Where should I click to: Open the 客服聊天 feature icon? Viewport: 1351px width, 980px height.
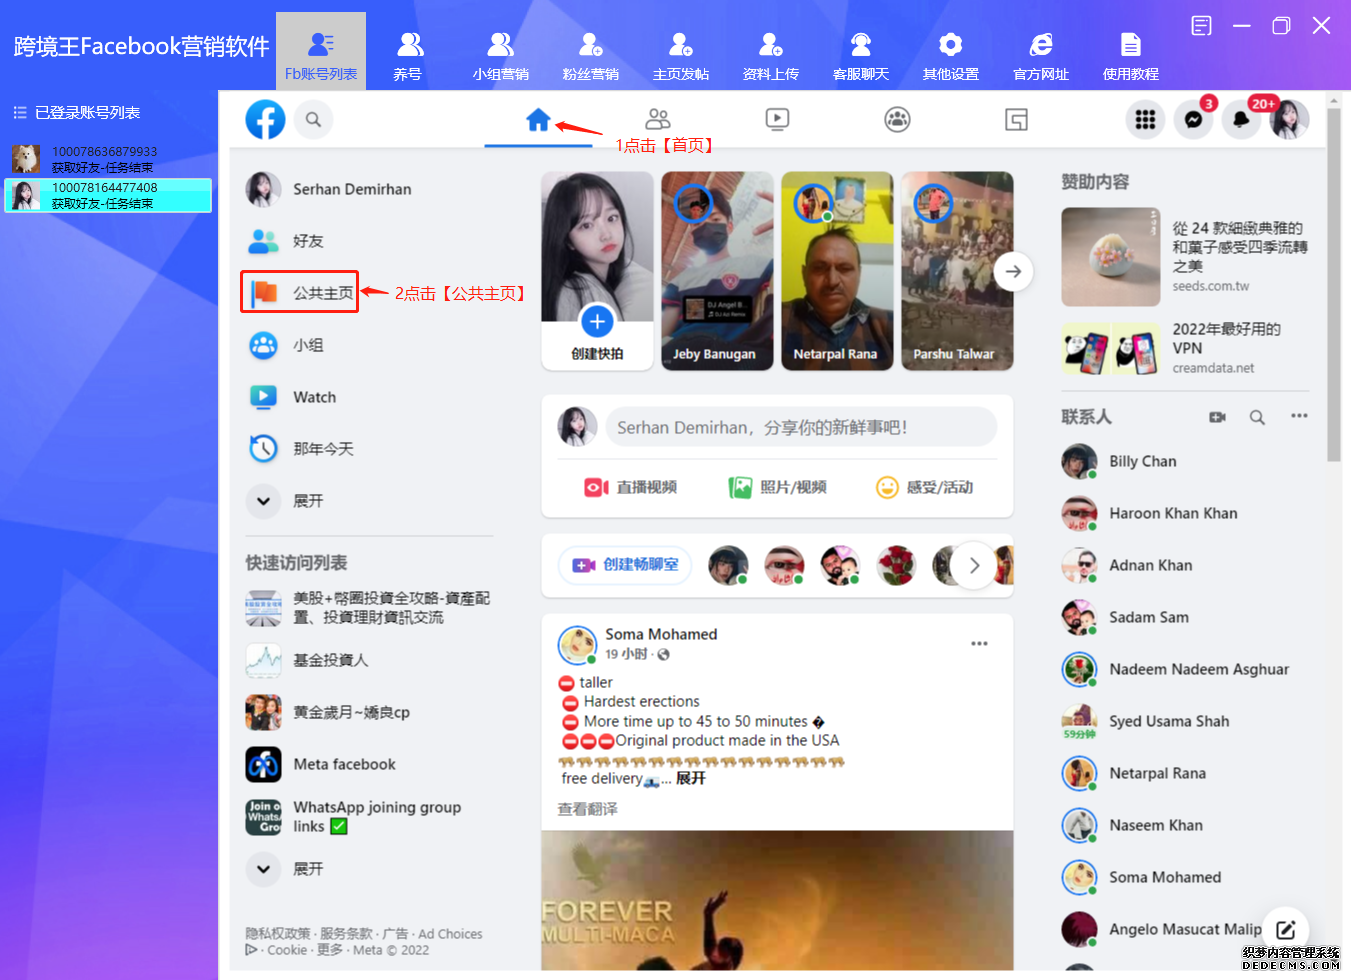tap(860, 50)
